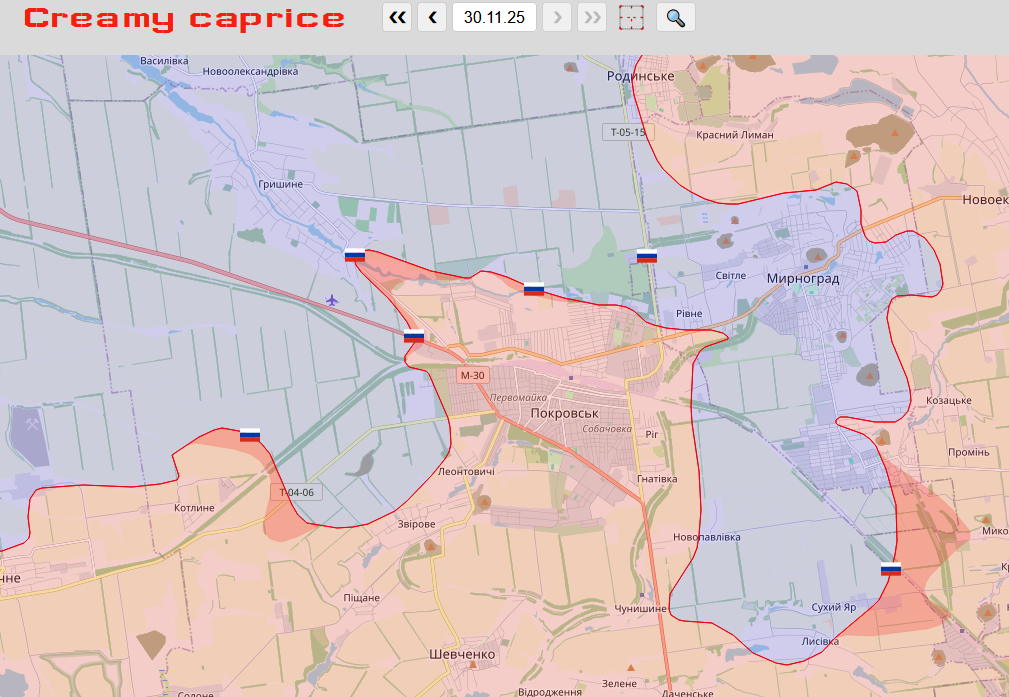1009x697 pixels.
Task: Select the flag marker on the road northwest of M-30
Action: (414, 335)
